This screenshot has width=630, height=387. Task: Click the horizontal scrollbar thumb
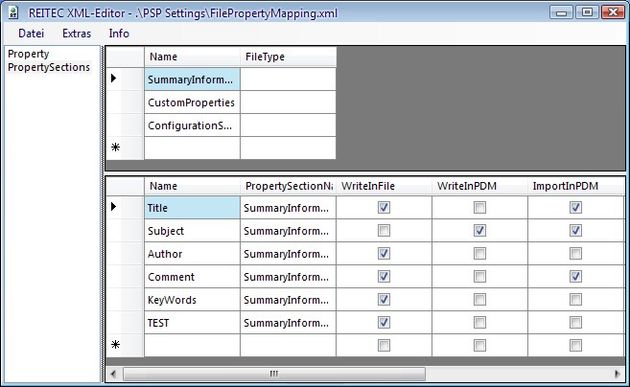pyautogui.click(x=274, y=374)
